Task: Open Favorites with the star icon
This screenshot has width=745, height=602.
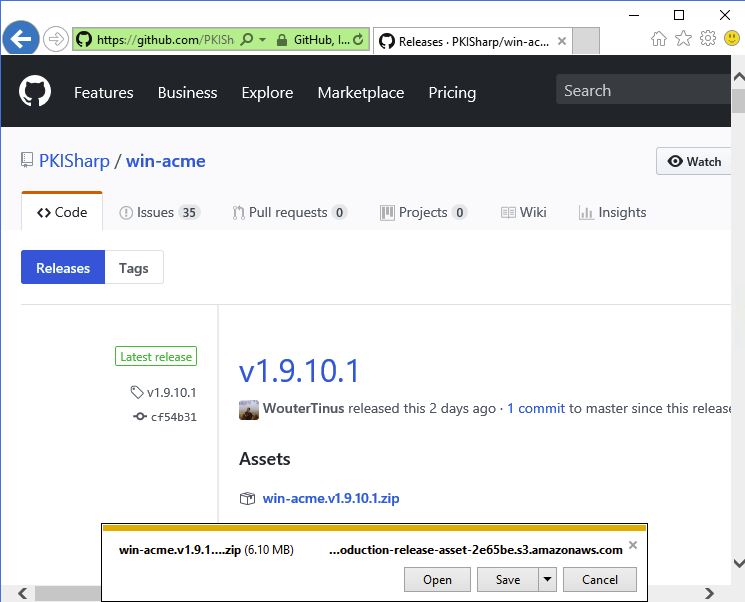Action: [683, 38]
